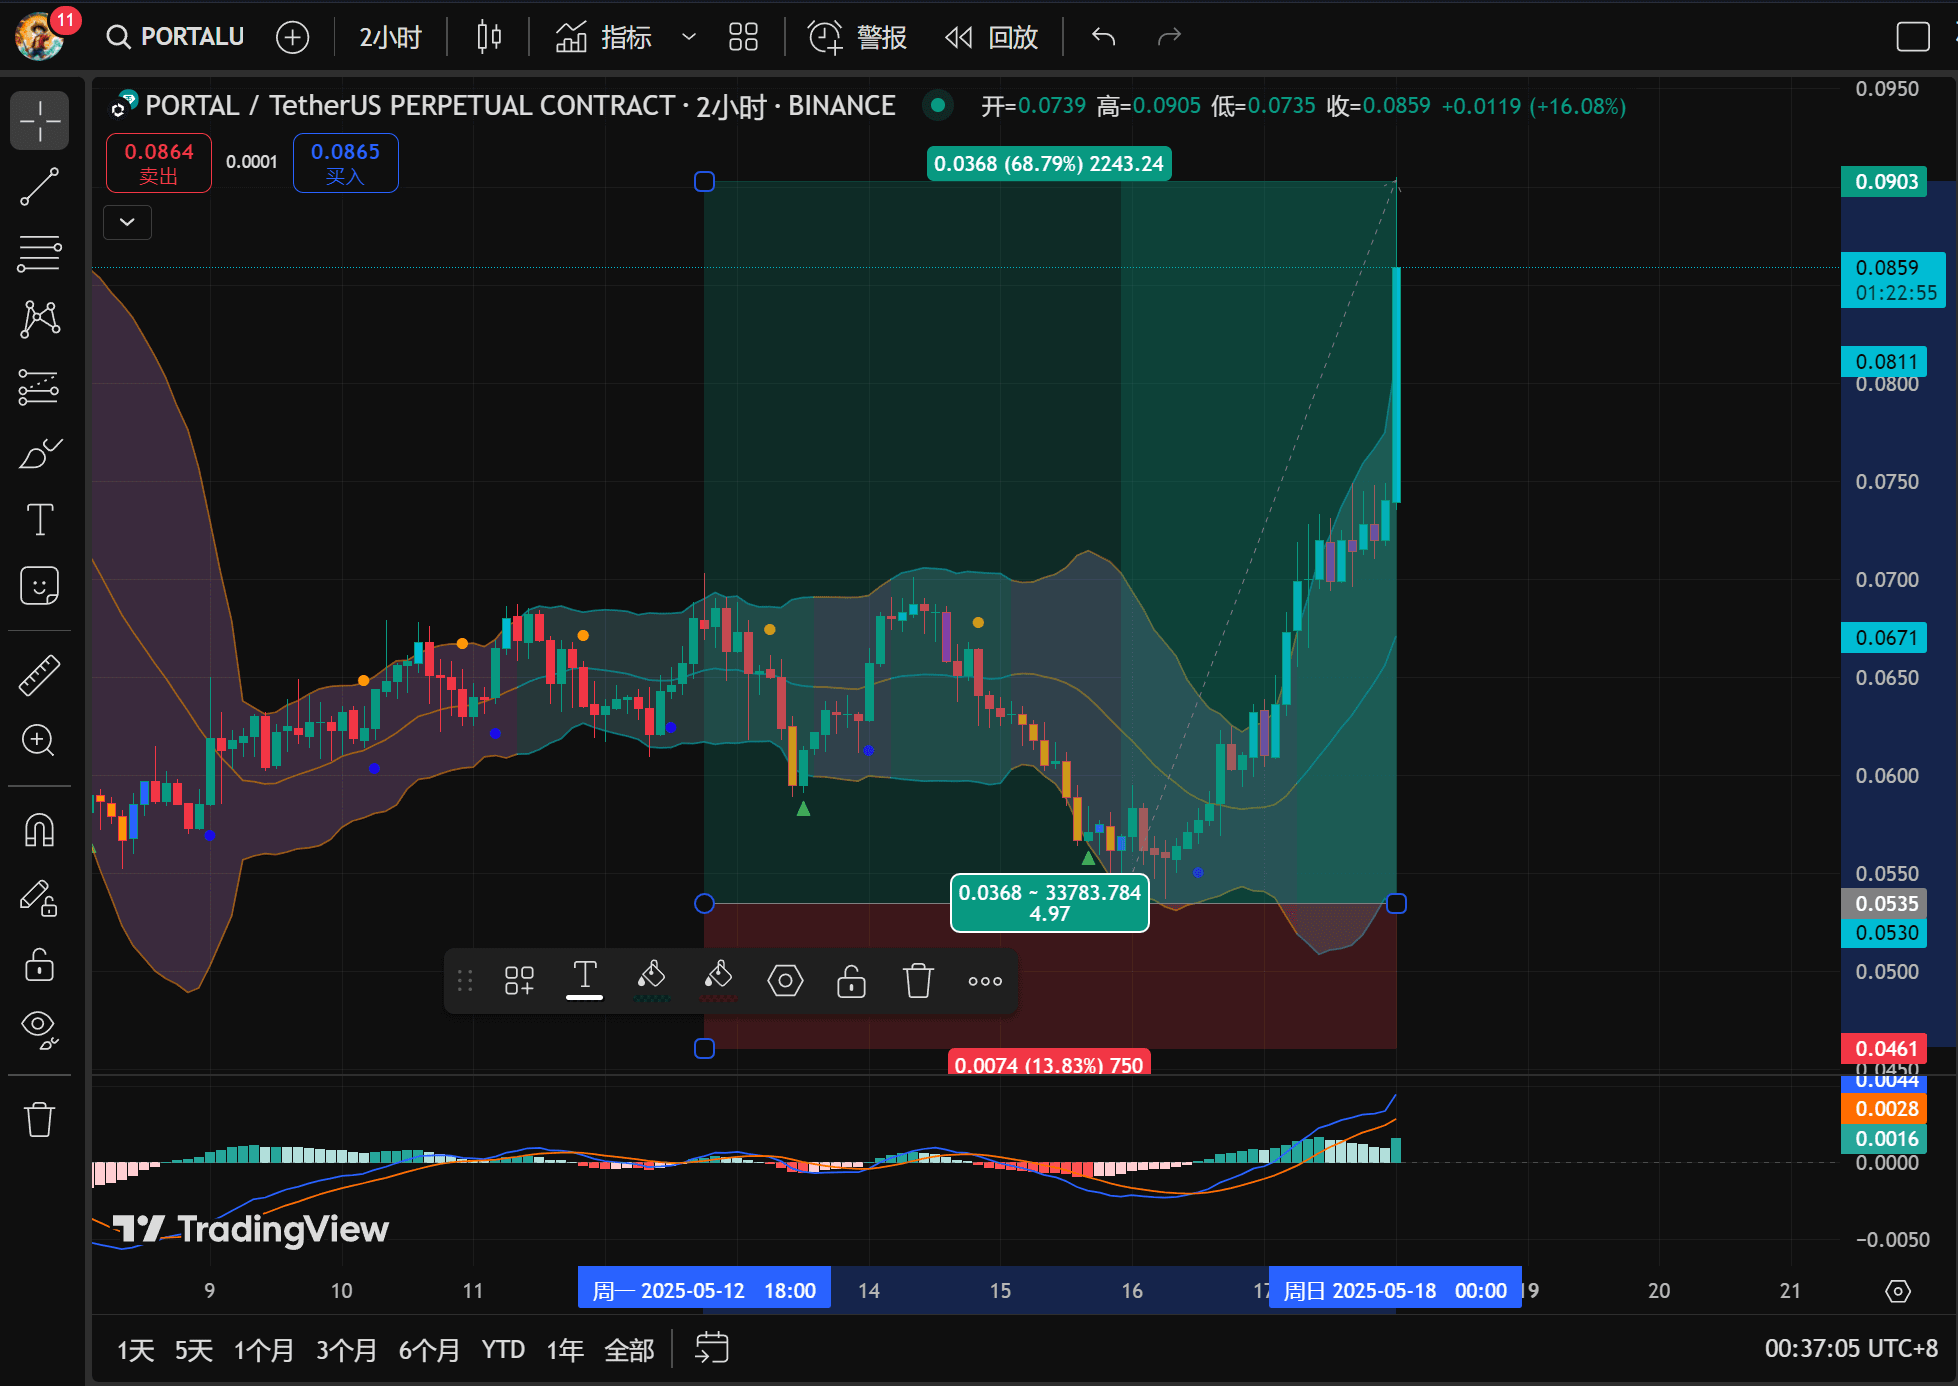
Task: Activate the zoom in tool
Action: (40, 741)
